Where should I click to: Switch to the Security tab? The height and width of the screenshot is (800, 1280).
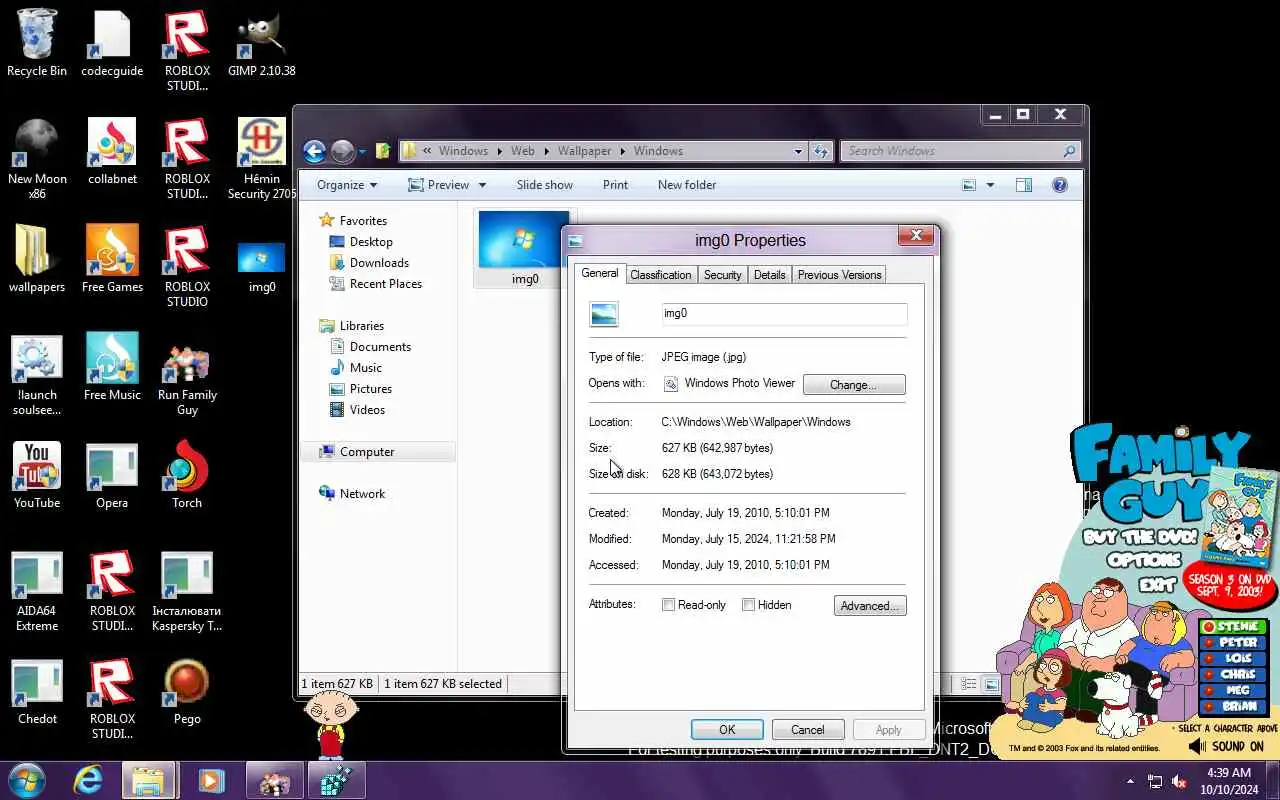point(722,275)
